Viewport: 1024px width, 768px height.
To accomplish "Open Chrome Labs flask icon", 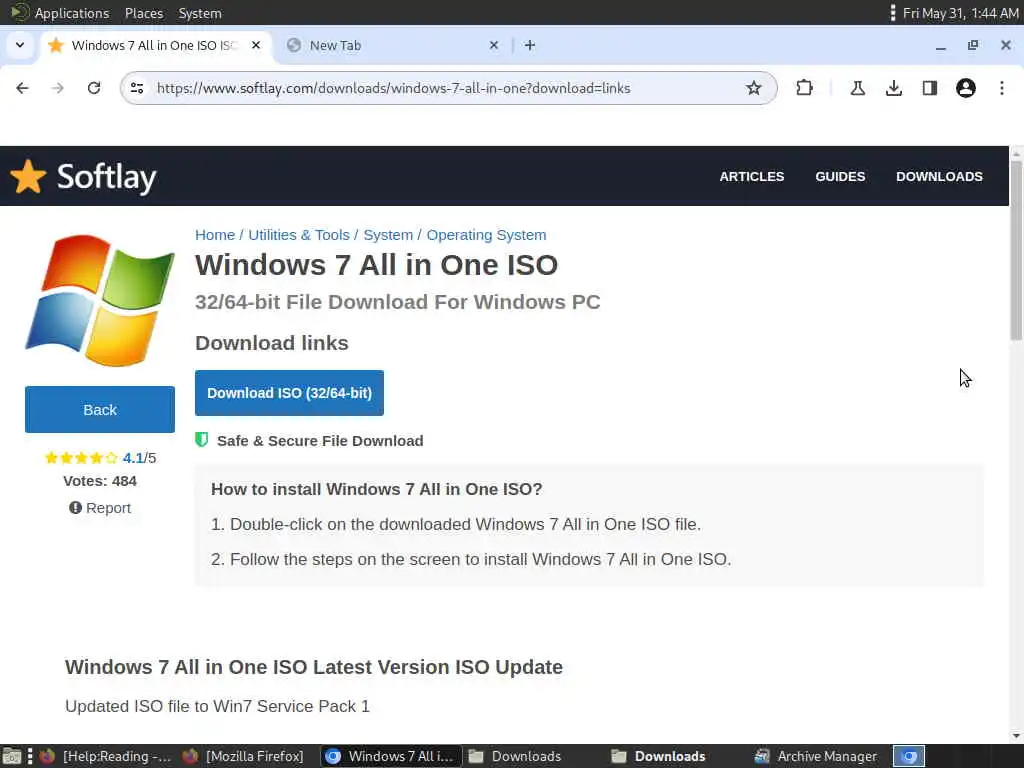I will coord(857,88).
